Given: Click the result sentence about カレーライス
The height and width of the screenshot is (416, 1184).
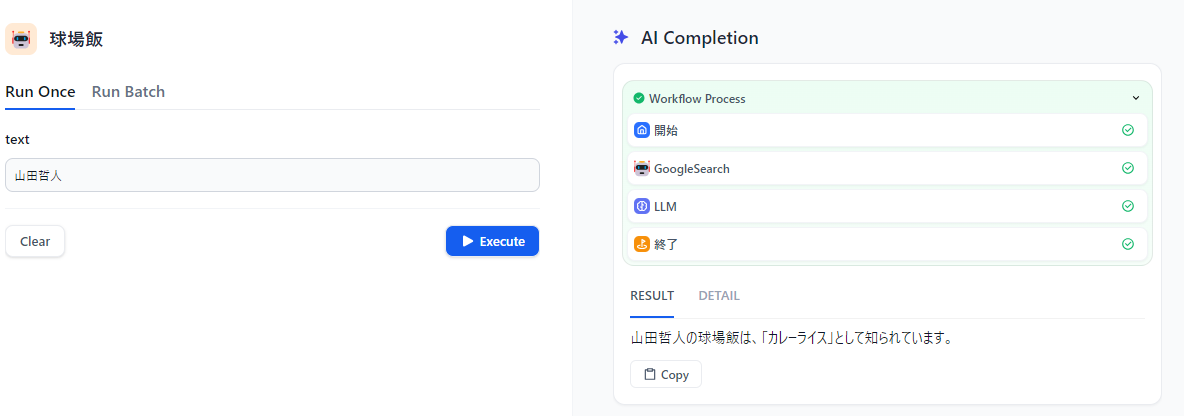Looking at the screenshot, I should 791,338.
